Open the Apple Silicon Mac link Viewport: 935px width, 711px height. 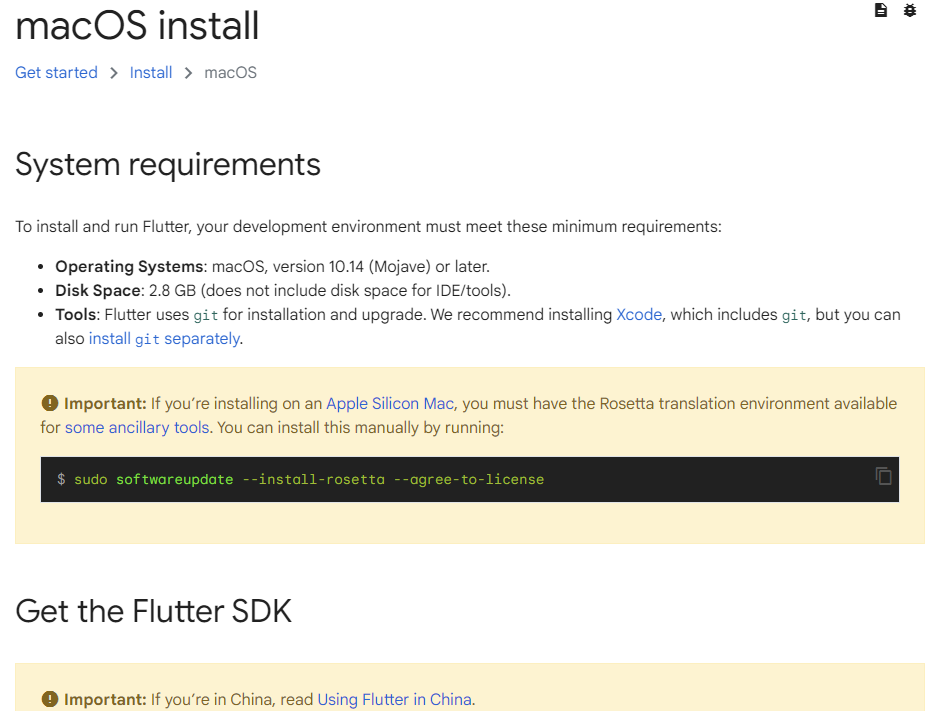point(390,404)
